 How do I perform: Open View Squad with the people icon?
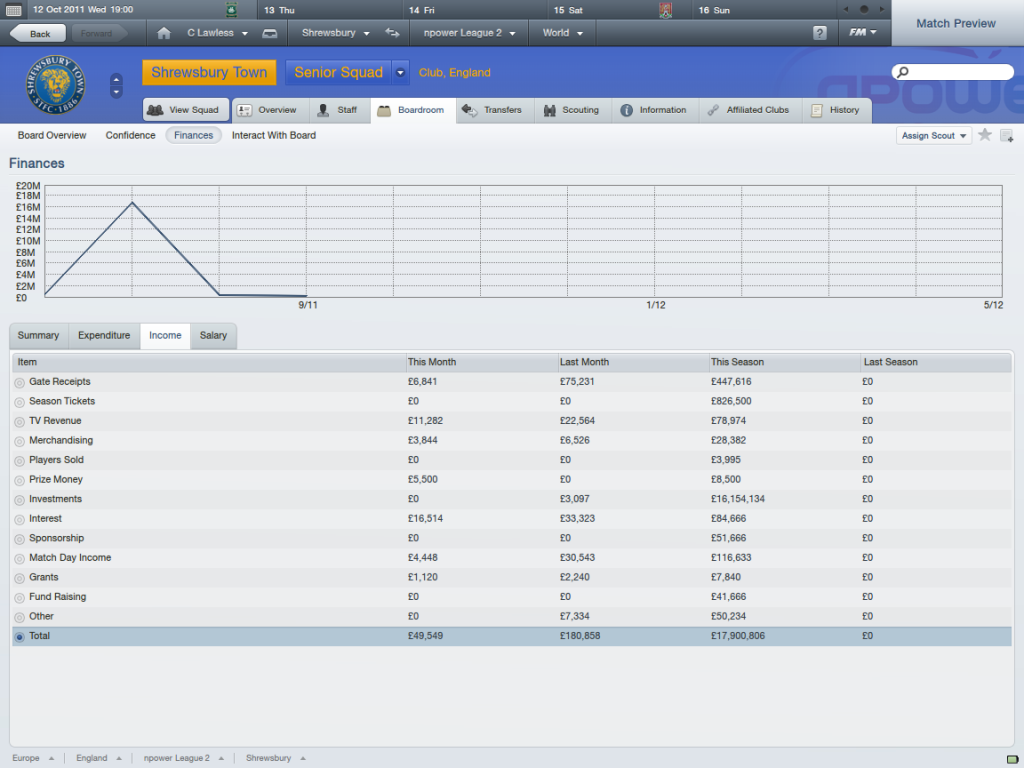click(186, 110)
